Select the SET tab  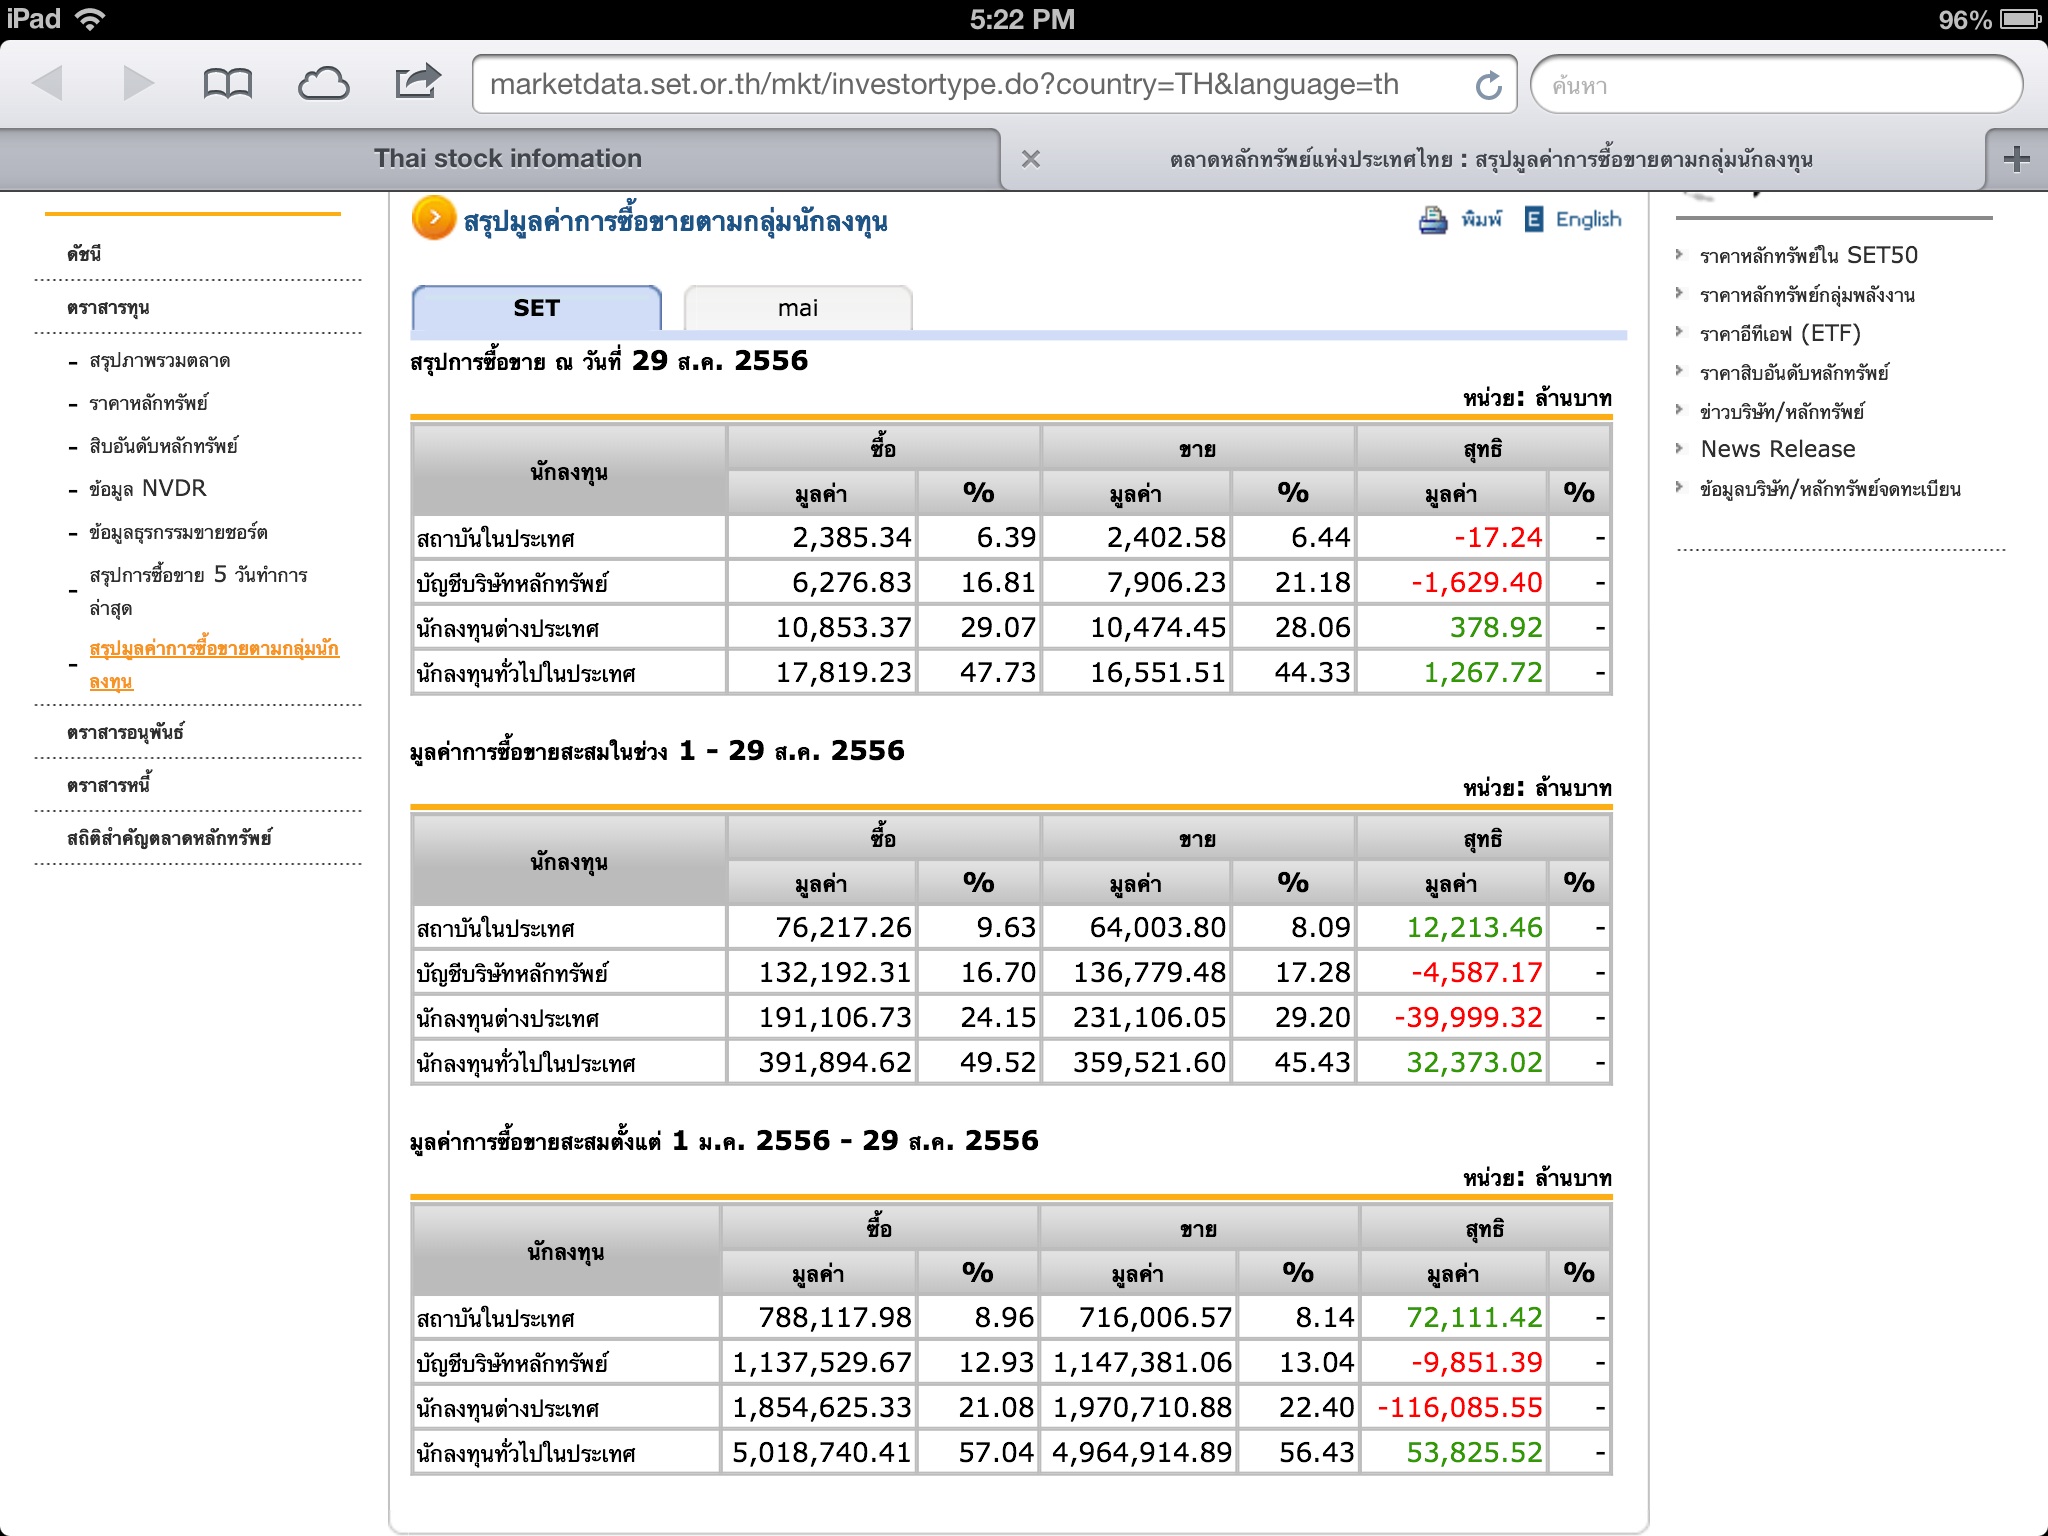click(536, 308)
